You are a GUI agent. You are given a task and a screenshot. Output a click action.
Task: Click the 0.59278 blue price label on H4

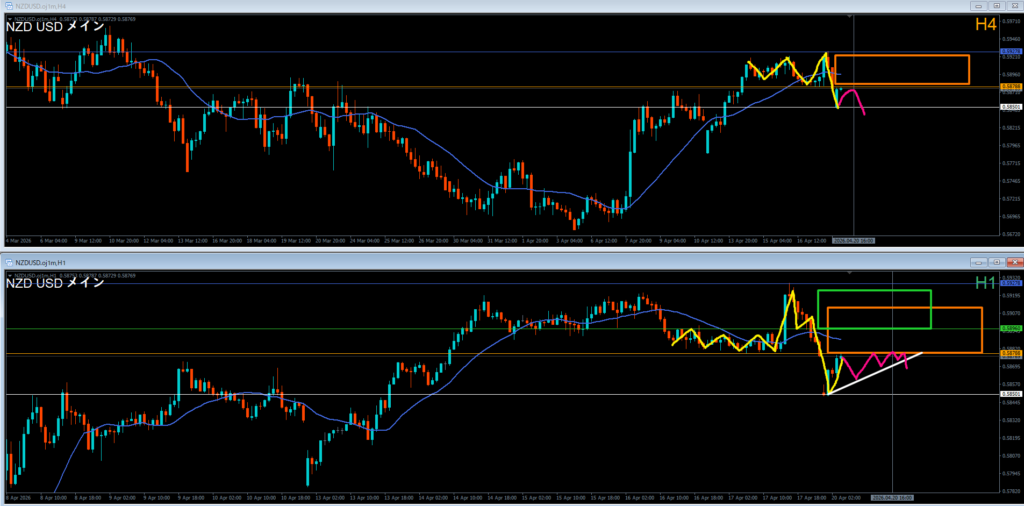[x=1010, y=51]
